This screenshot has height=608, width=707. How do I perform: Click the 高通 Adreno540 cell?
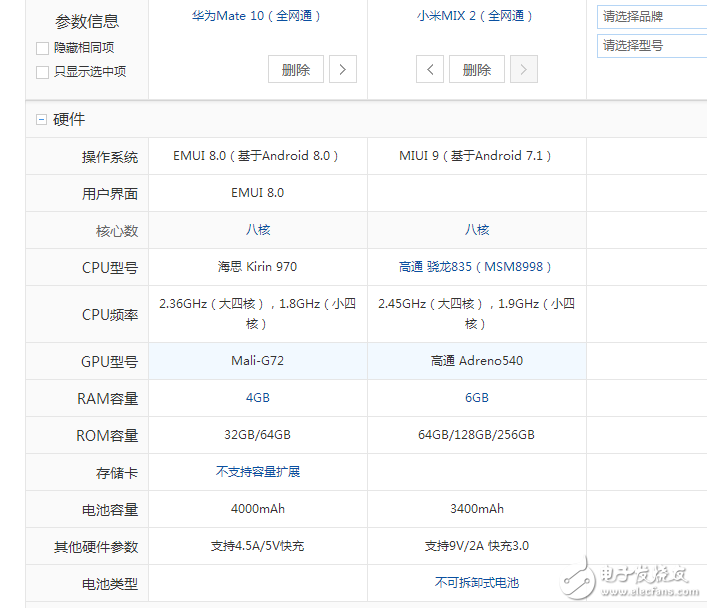[x=477, y=360]
